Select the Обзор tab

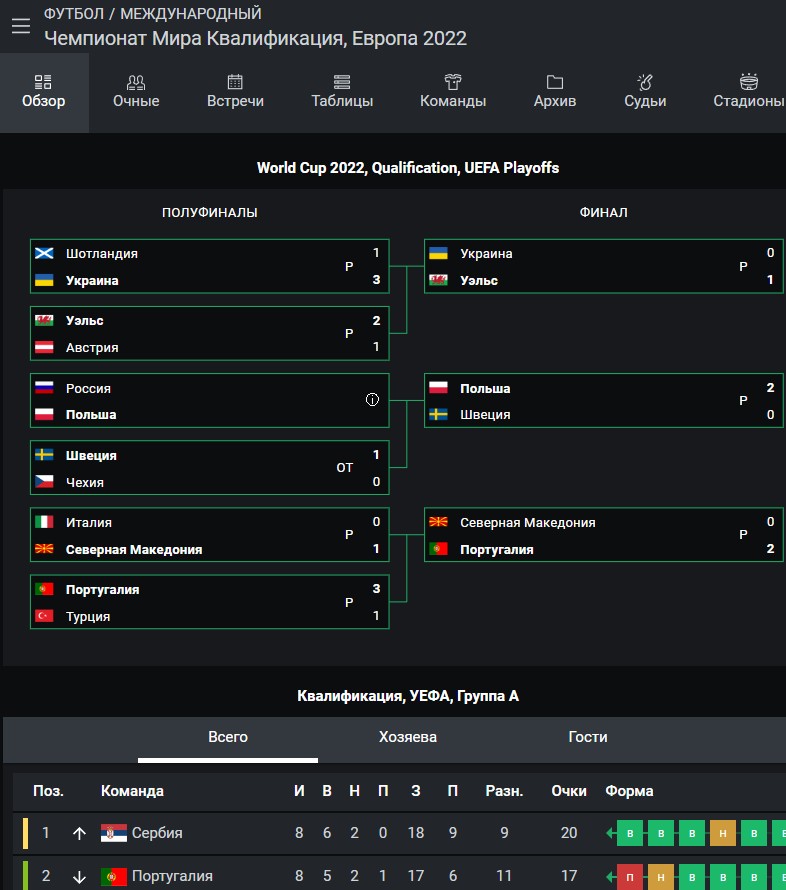tap(44, 93)
